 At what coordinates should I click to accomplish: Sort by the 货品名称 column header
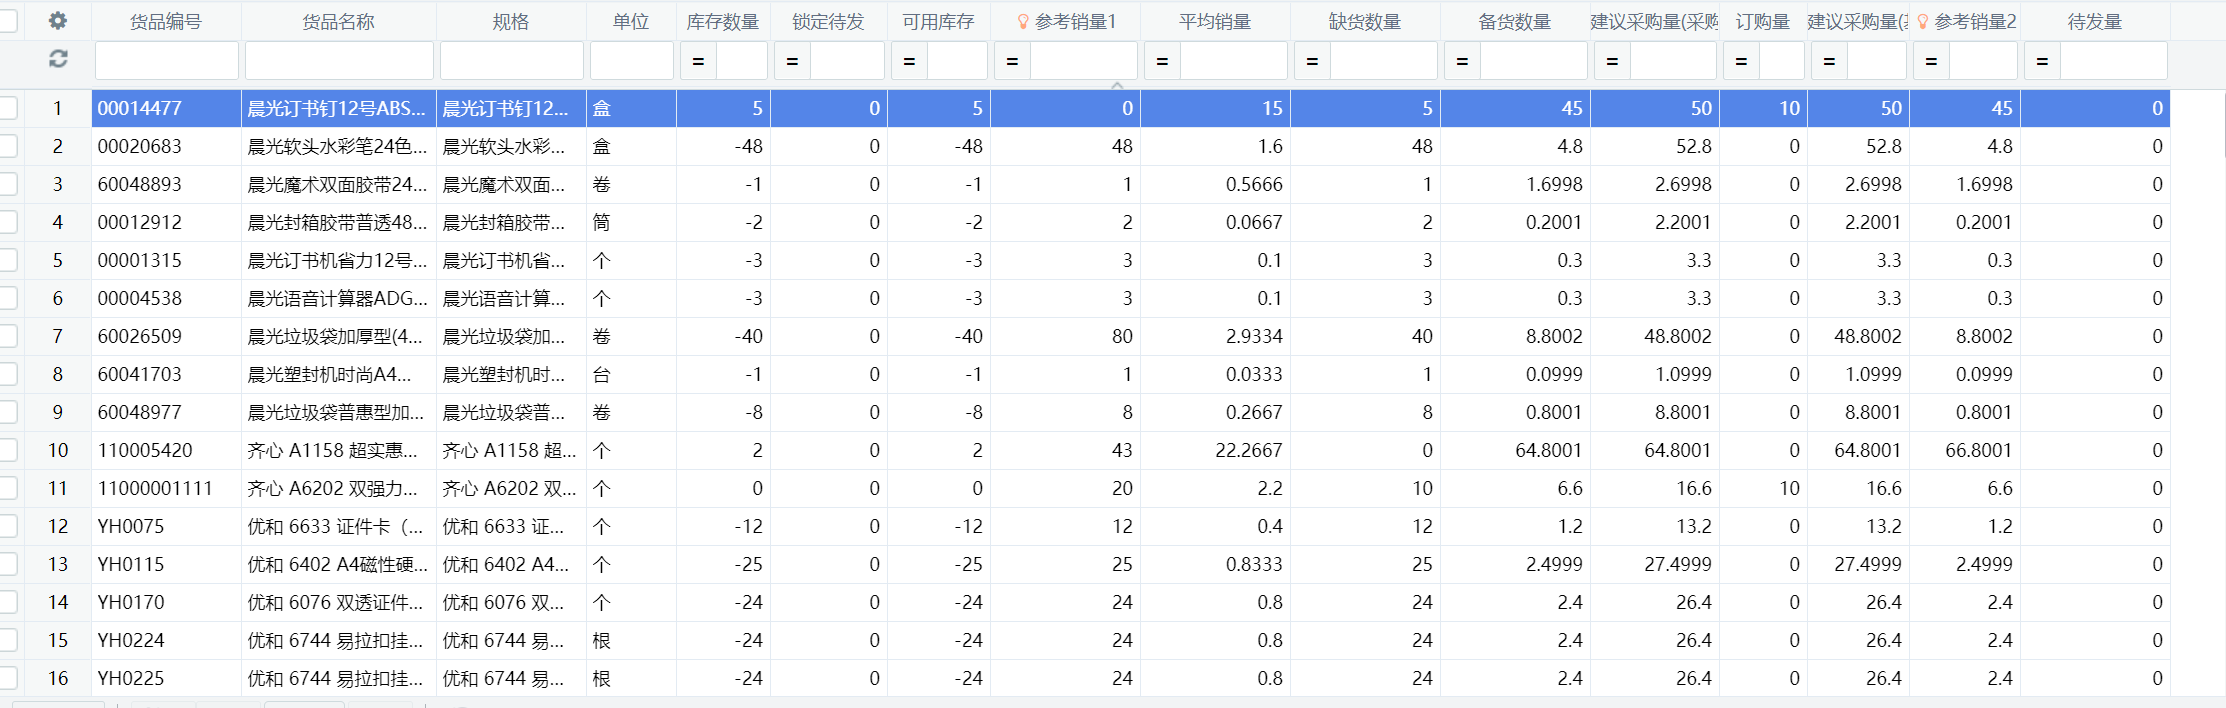pyautogui.click(x=338, y=22)
